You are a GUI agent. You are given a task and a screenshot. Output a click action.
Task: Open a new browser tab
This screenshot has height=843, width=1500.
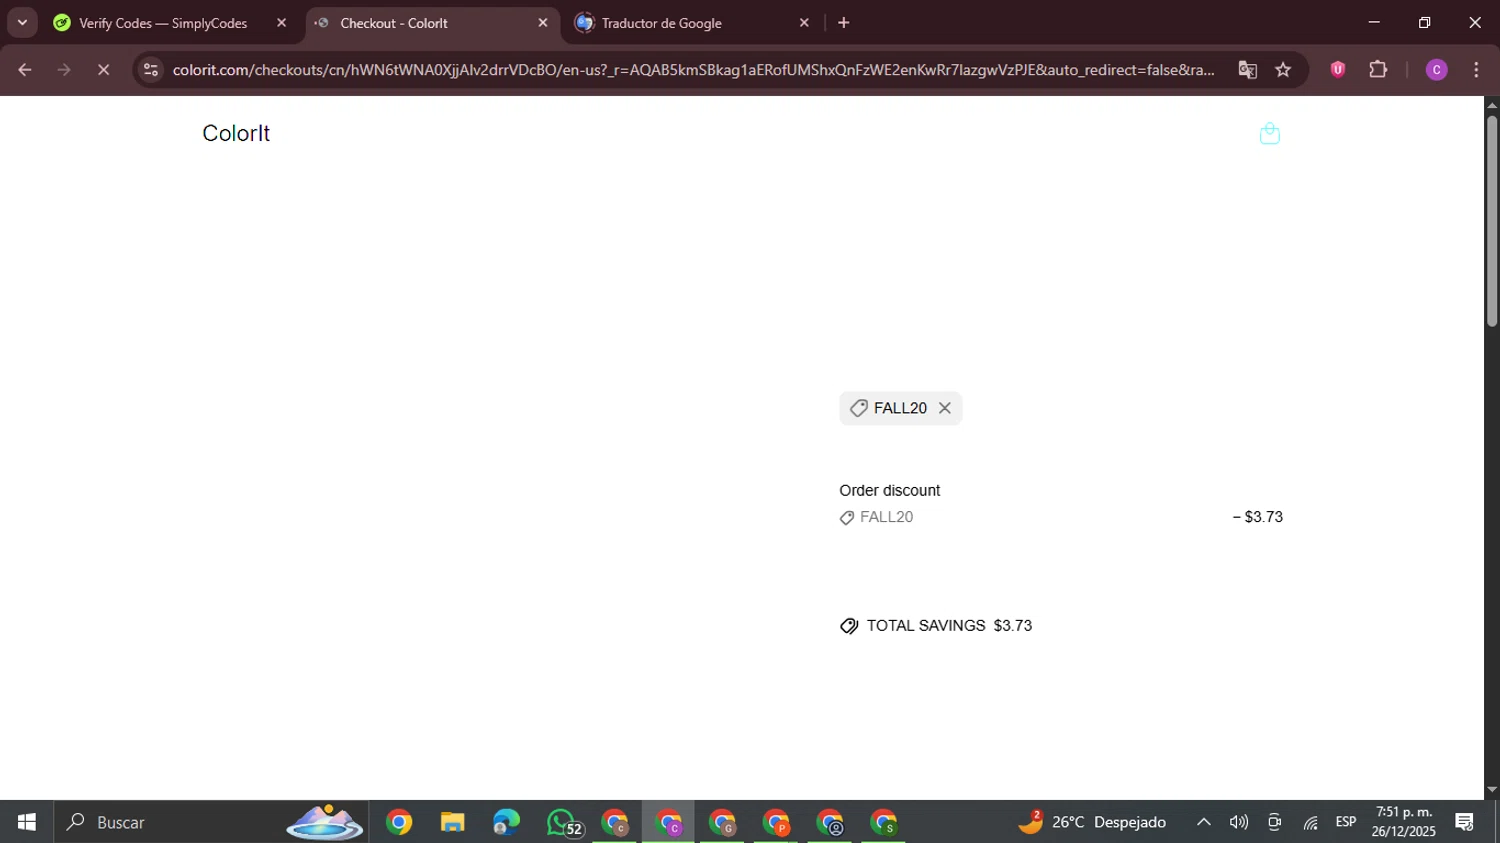click(x=844, y=23)
